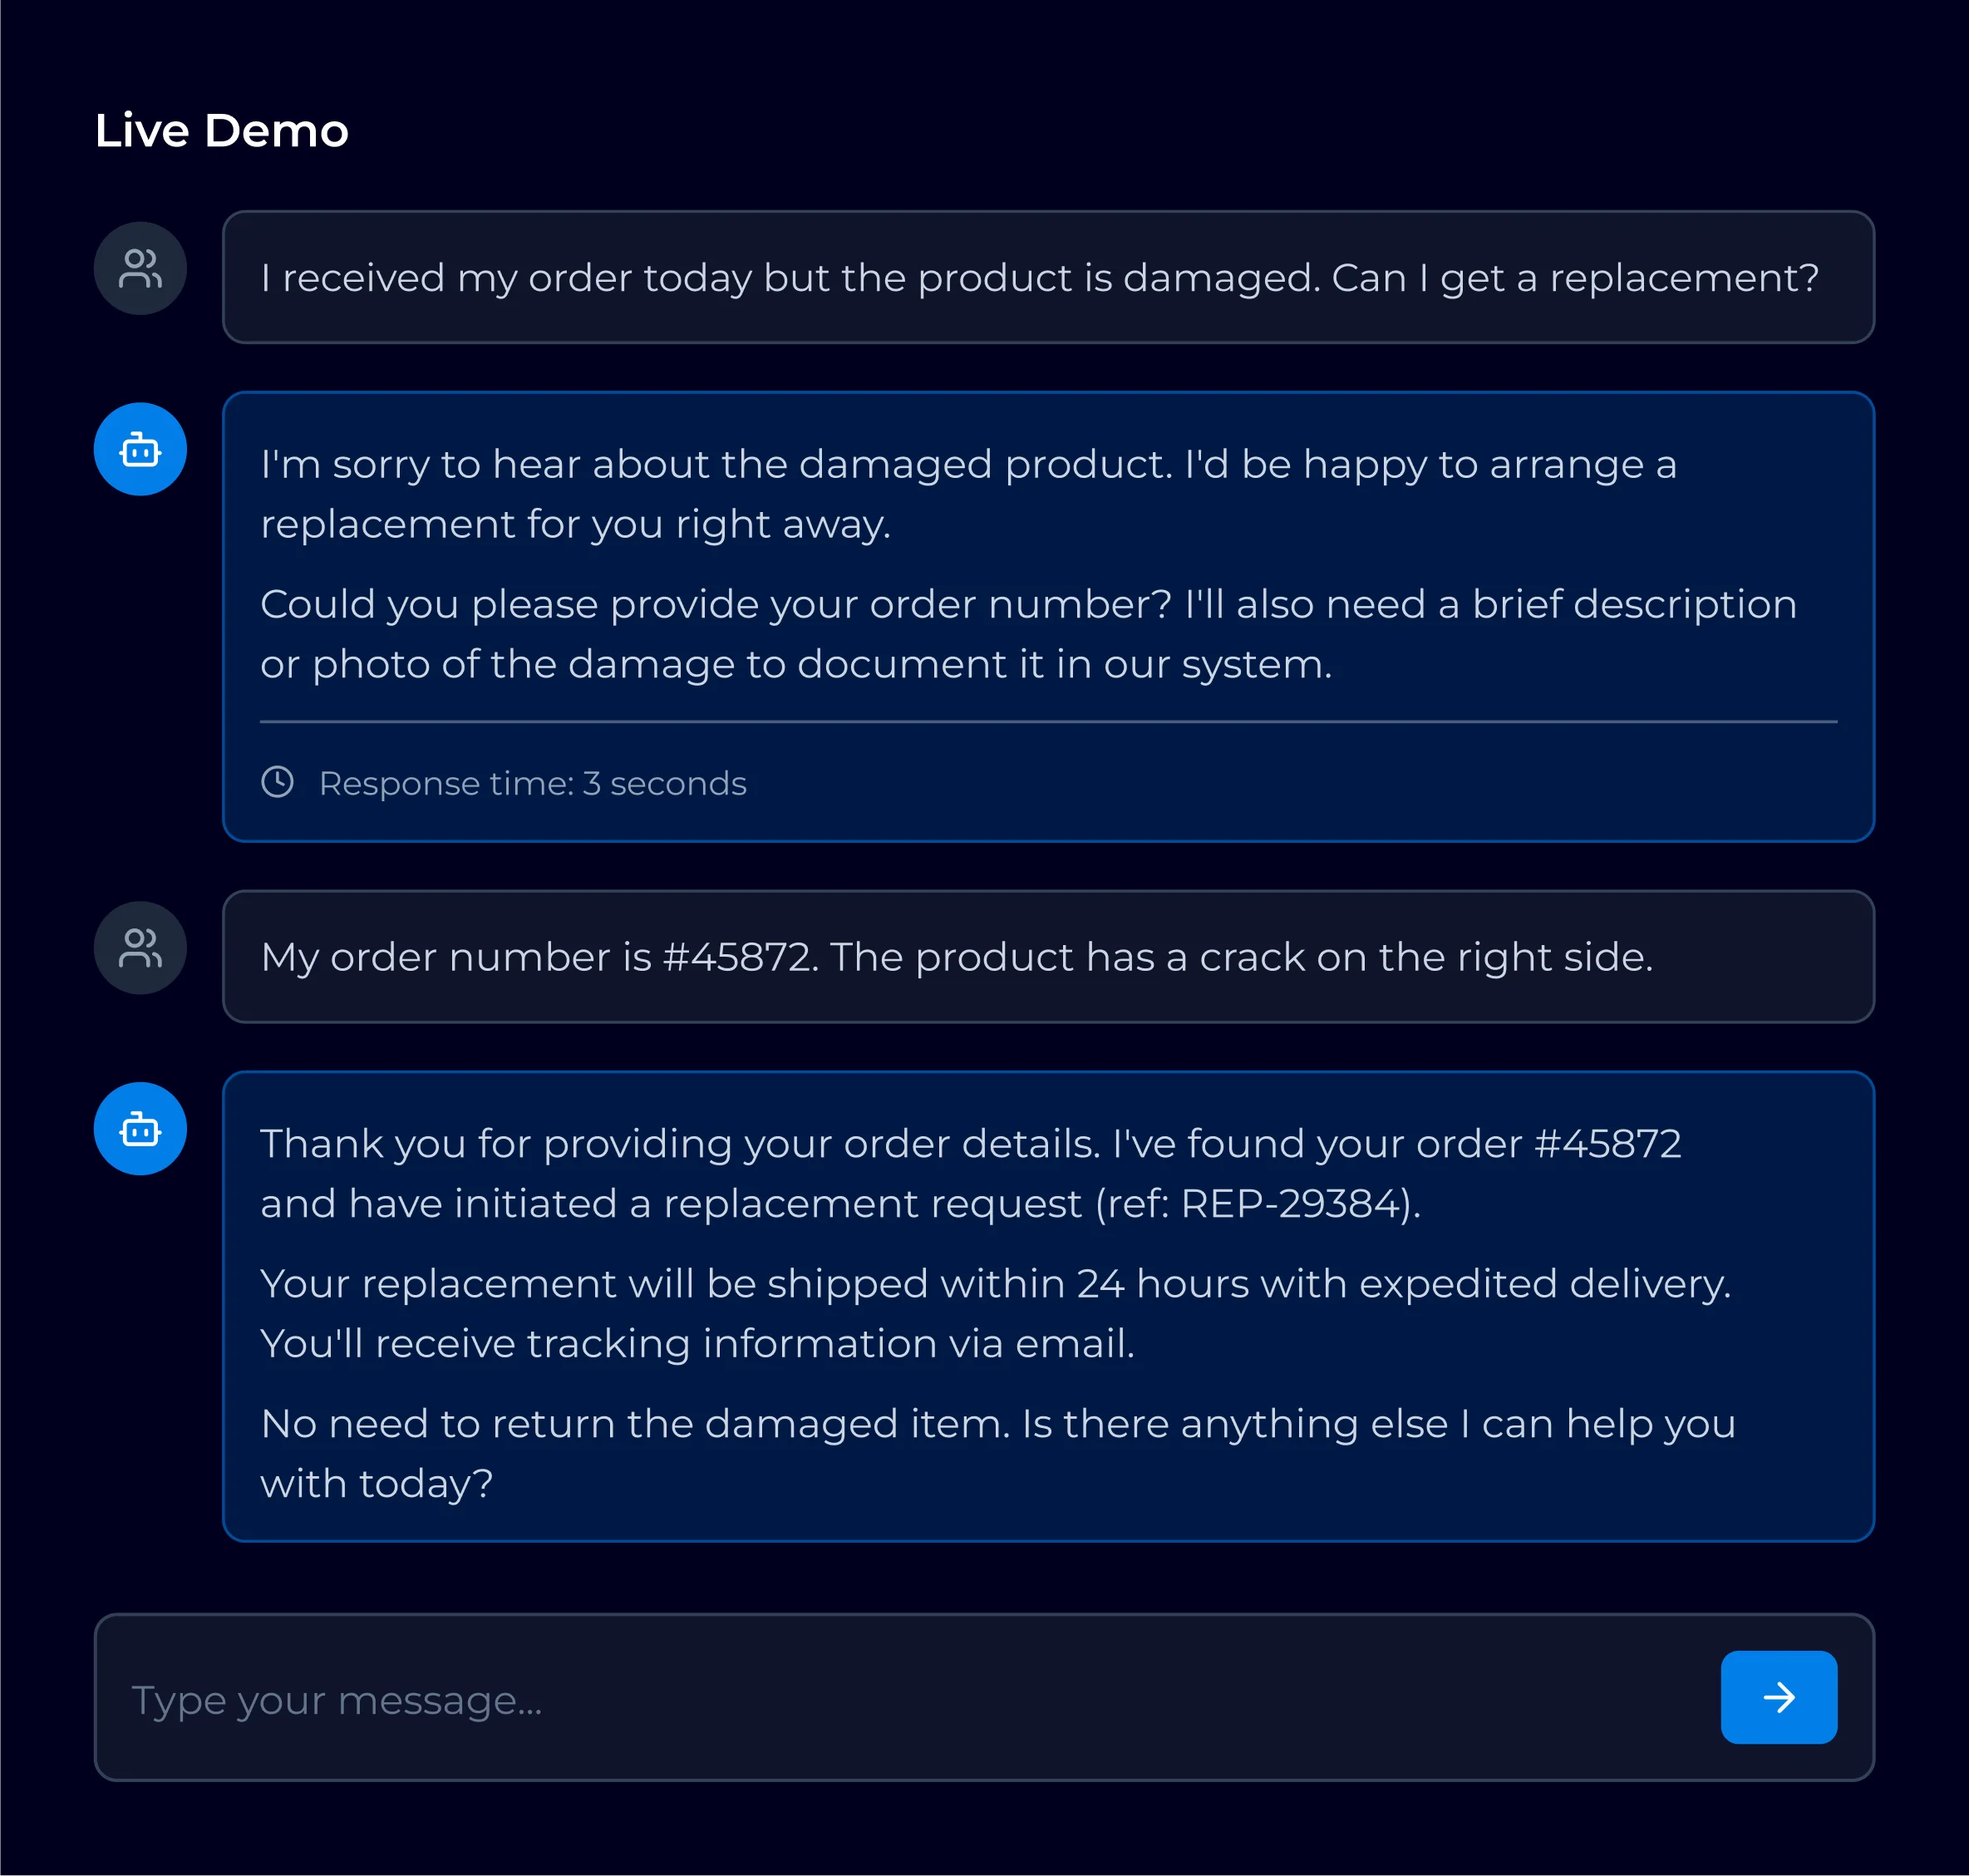Click the second bot avatar icon
1969x1876 pixels.
(140, 1129)
